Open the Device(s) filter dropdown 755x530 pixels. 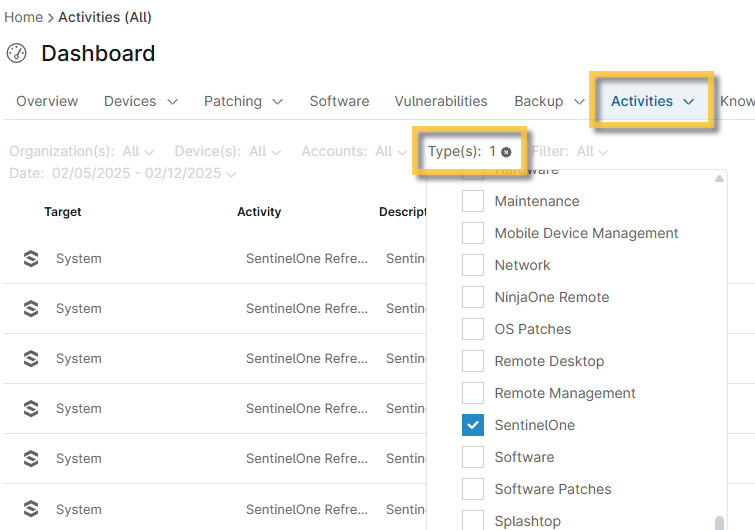220,152
